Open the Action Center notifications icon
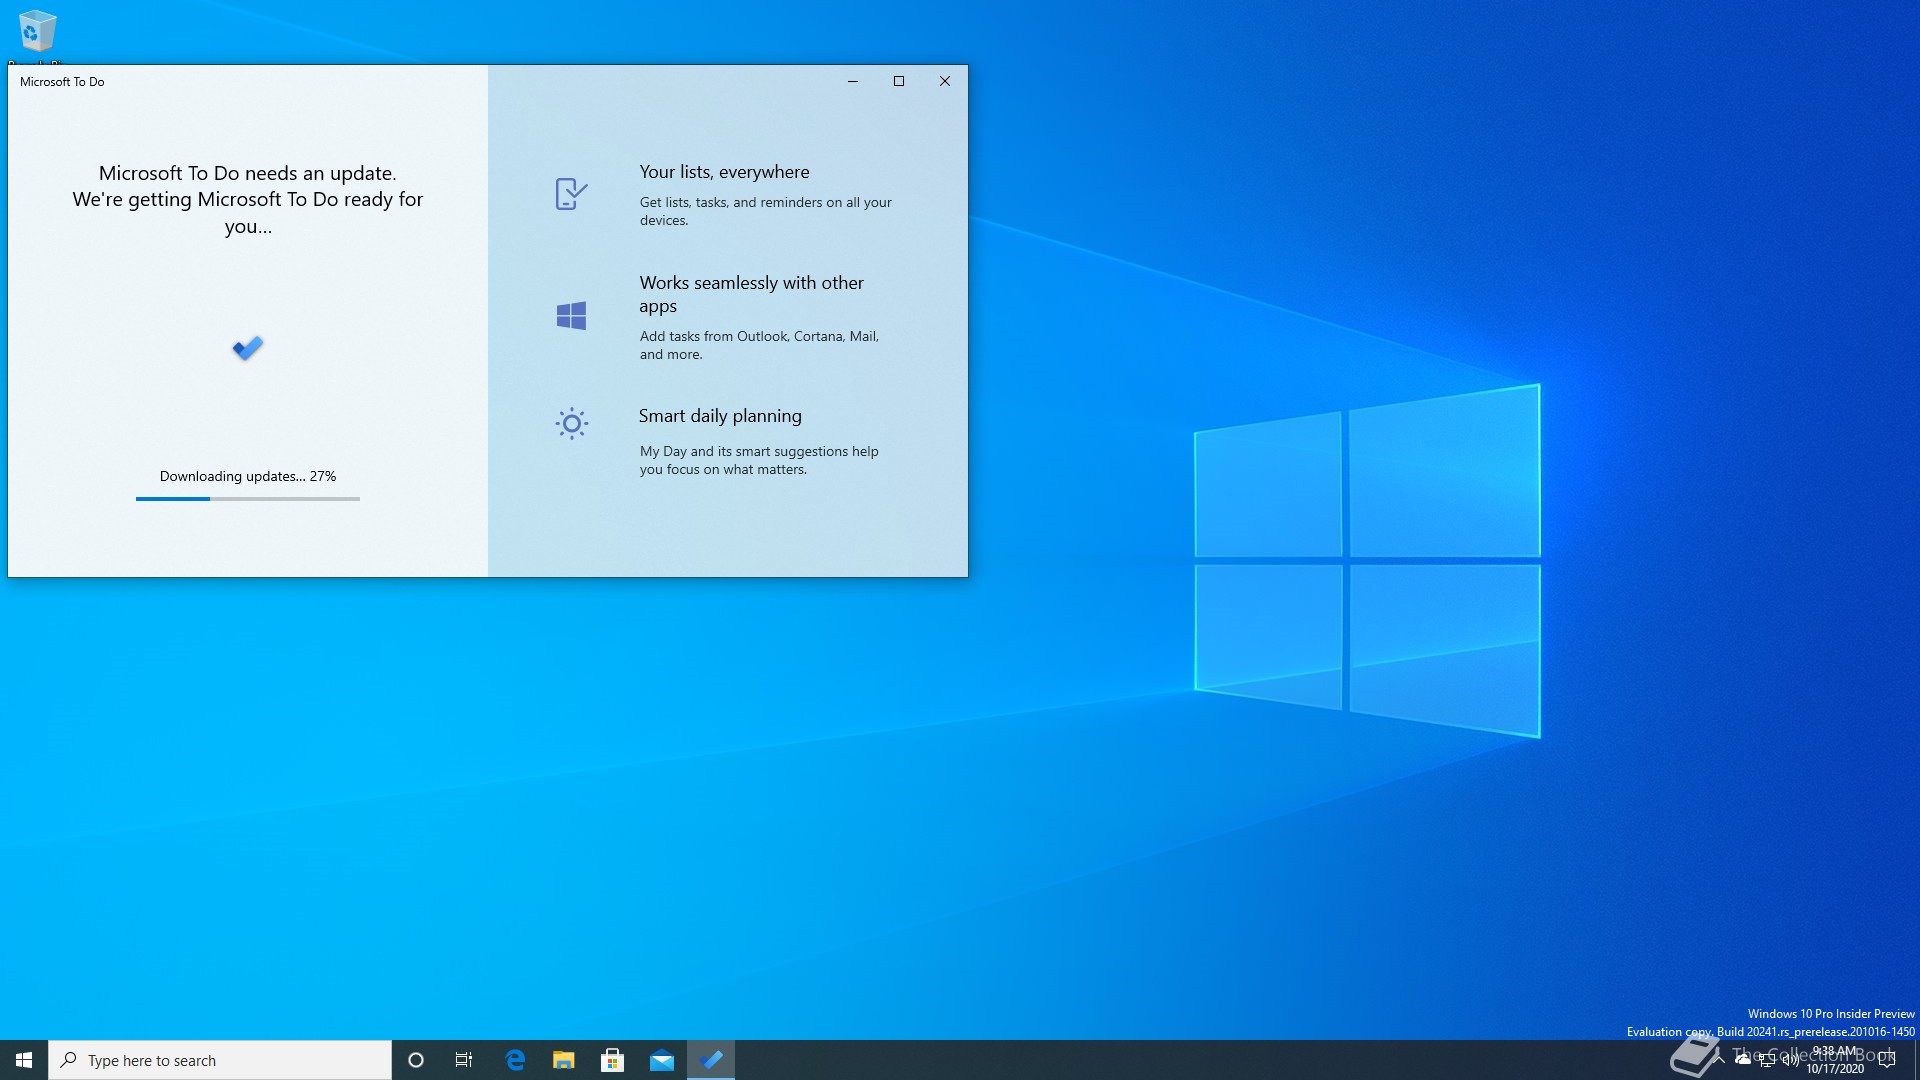 coord(1887,1060)
